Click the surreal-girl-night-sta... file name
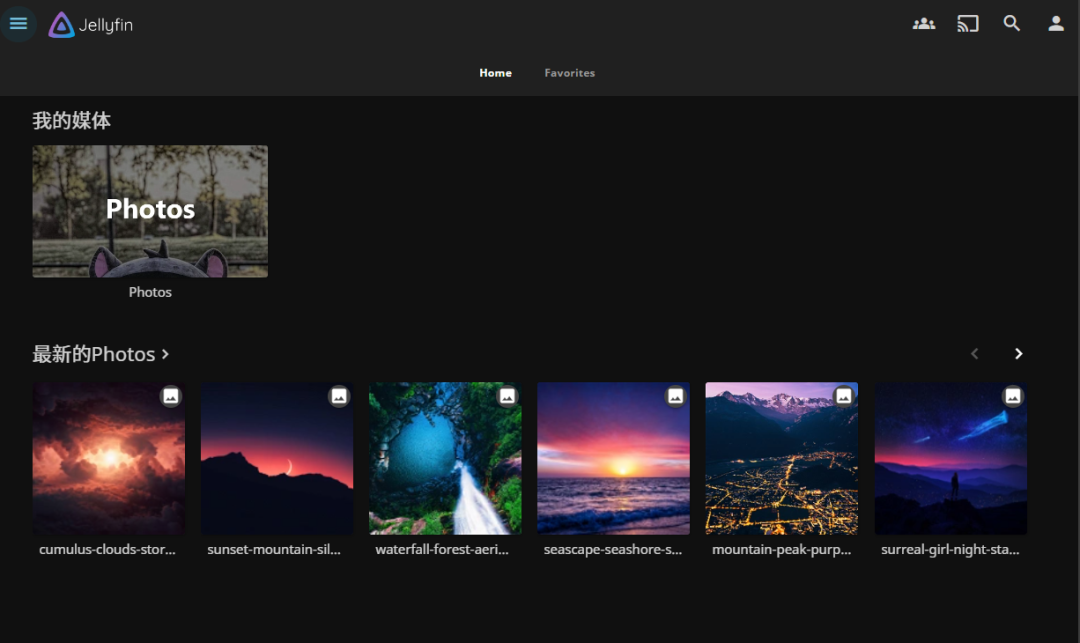The image size is (1080, 643). click(x=951, y=549)
